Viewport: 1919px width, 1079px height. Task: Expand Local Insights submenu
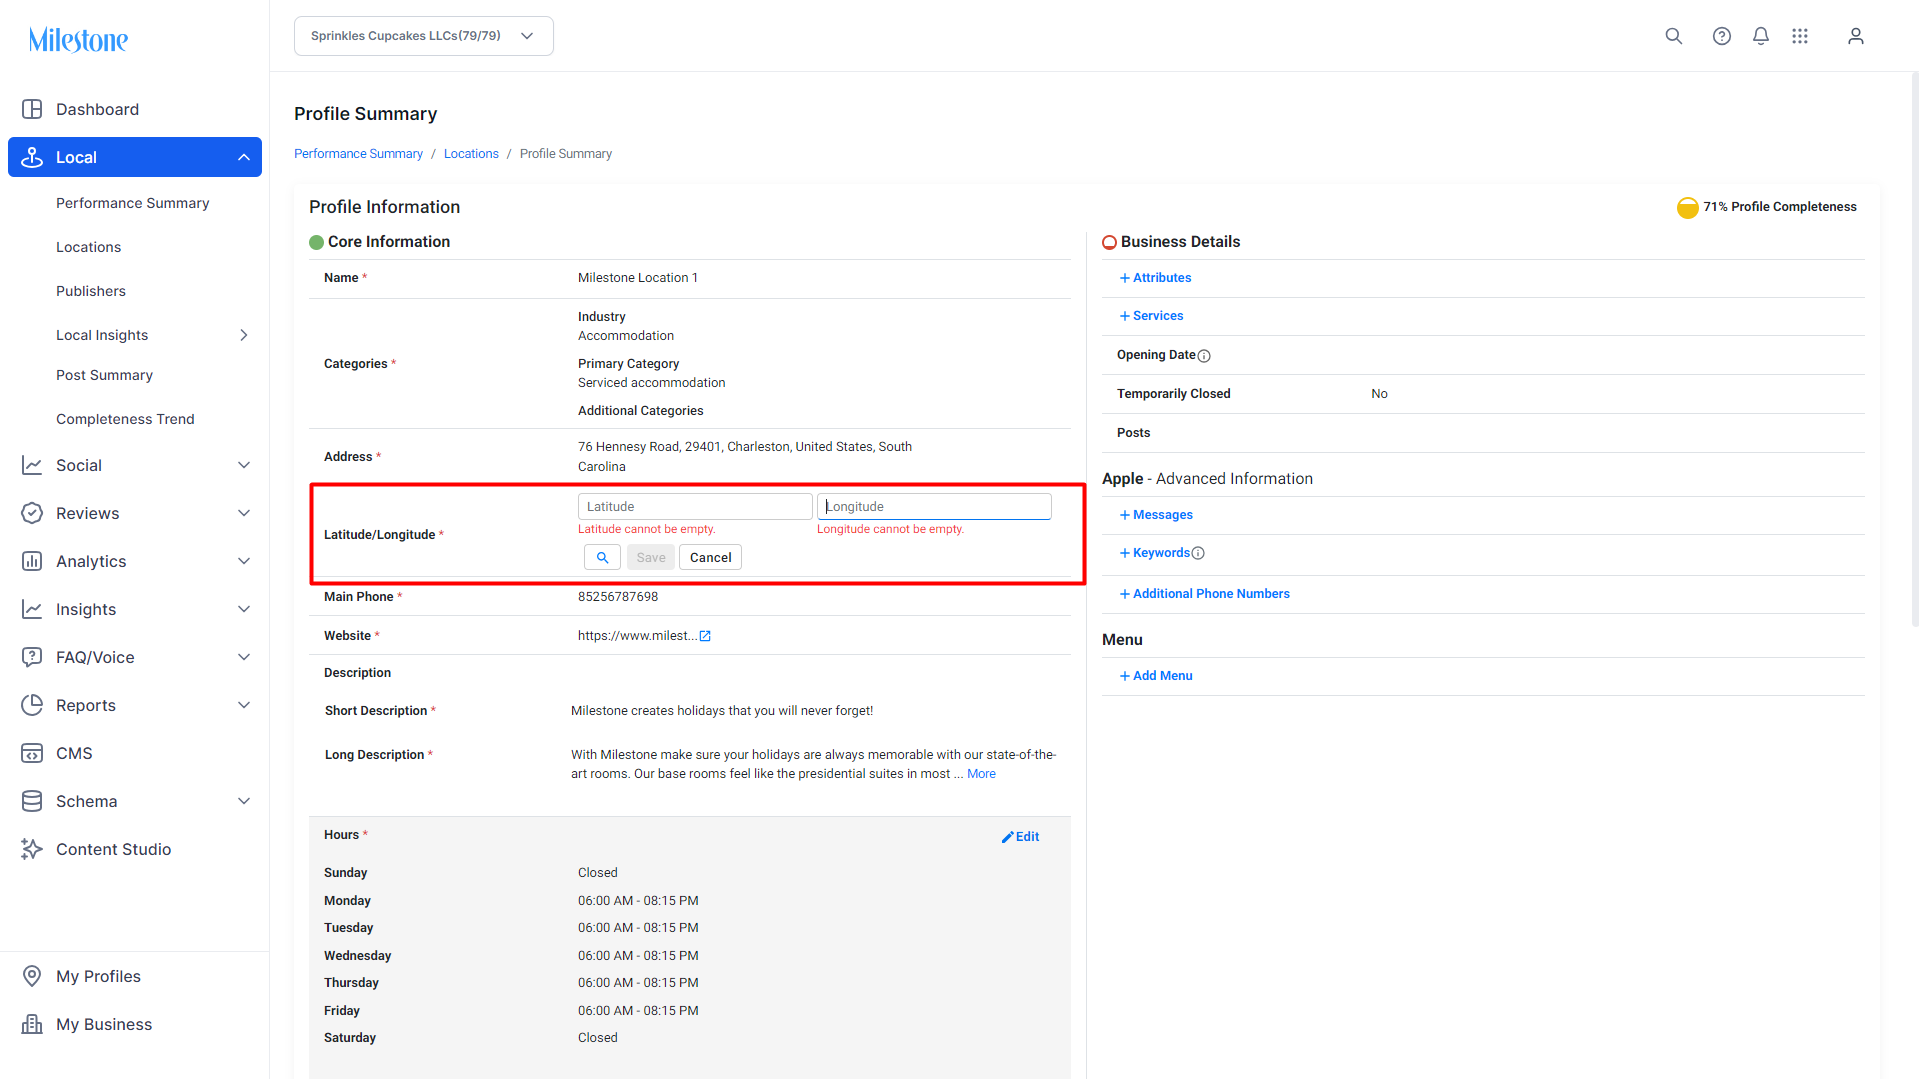click(x=244, y=335)
